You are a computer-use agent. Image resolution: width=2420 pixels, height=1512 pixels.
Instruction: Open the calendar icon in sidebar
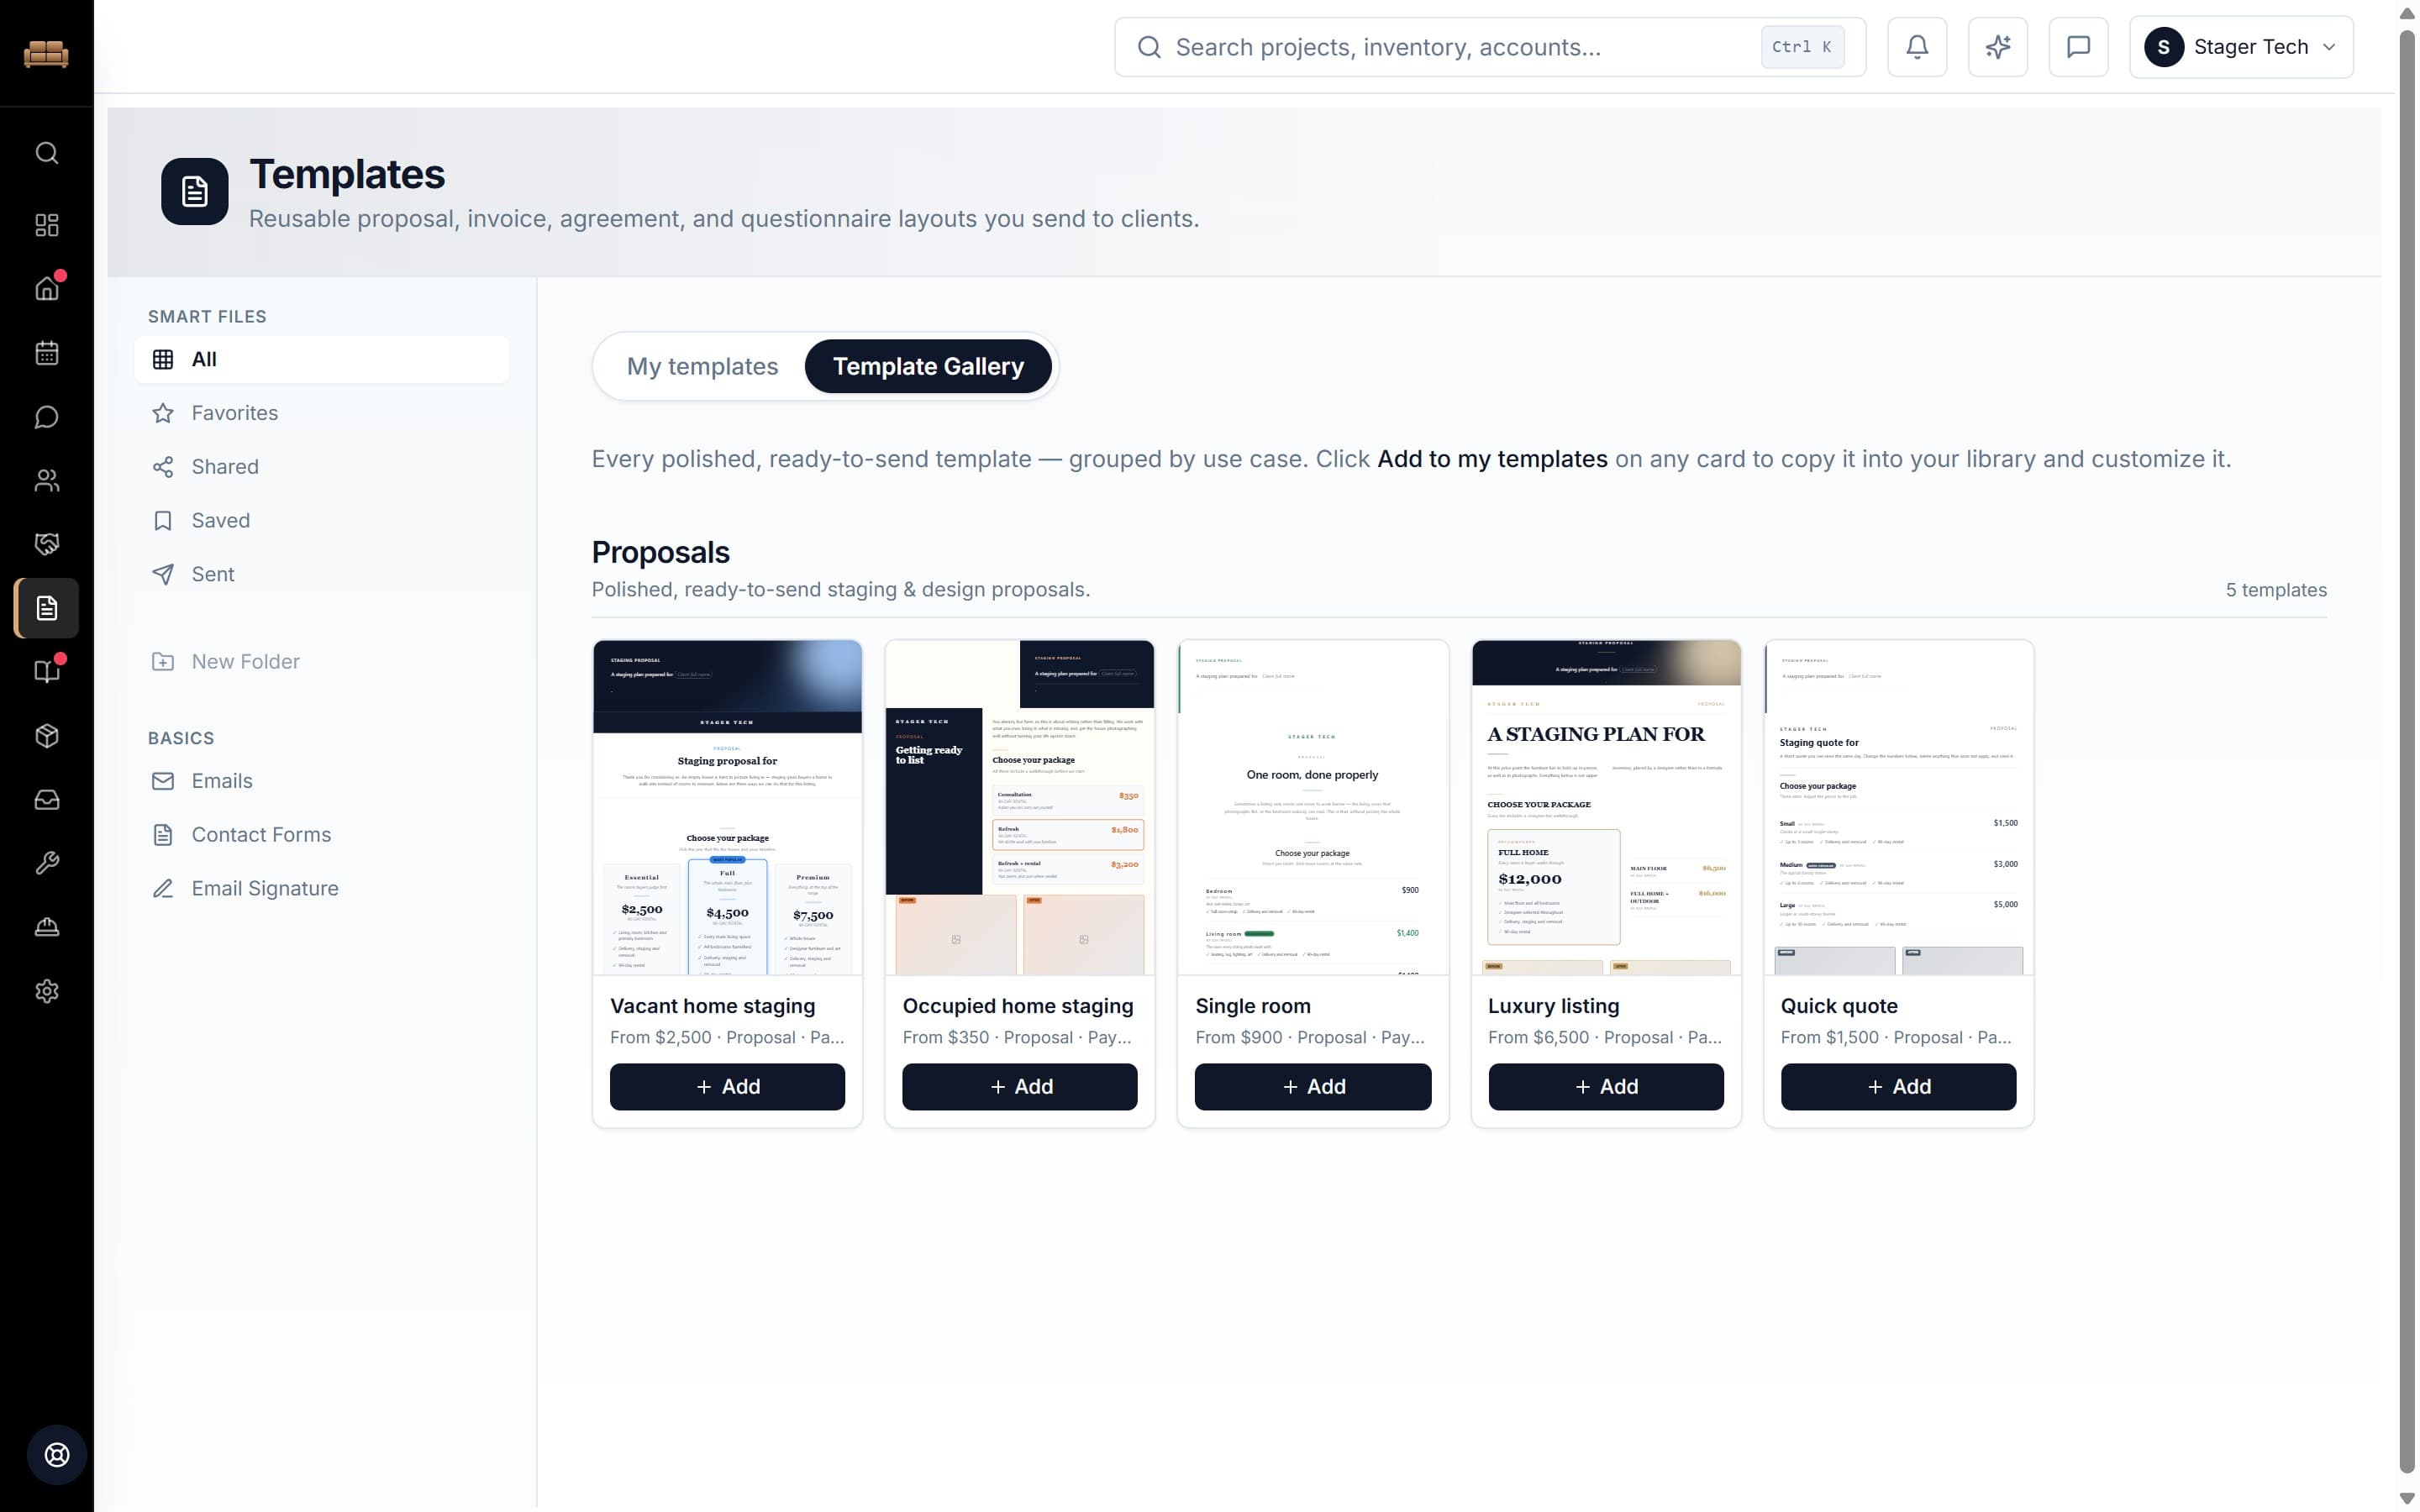(47, 353)
